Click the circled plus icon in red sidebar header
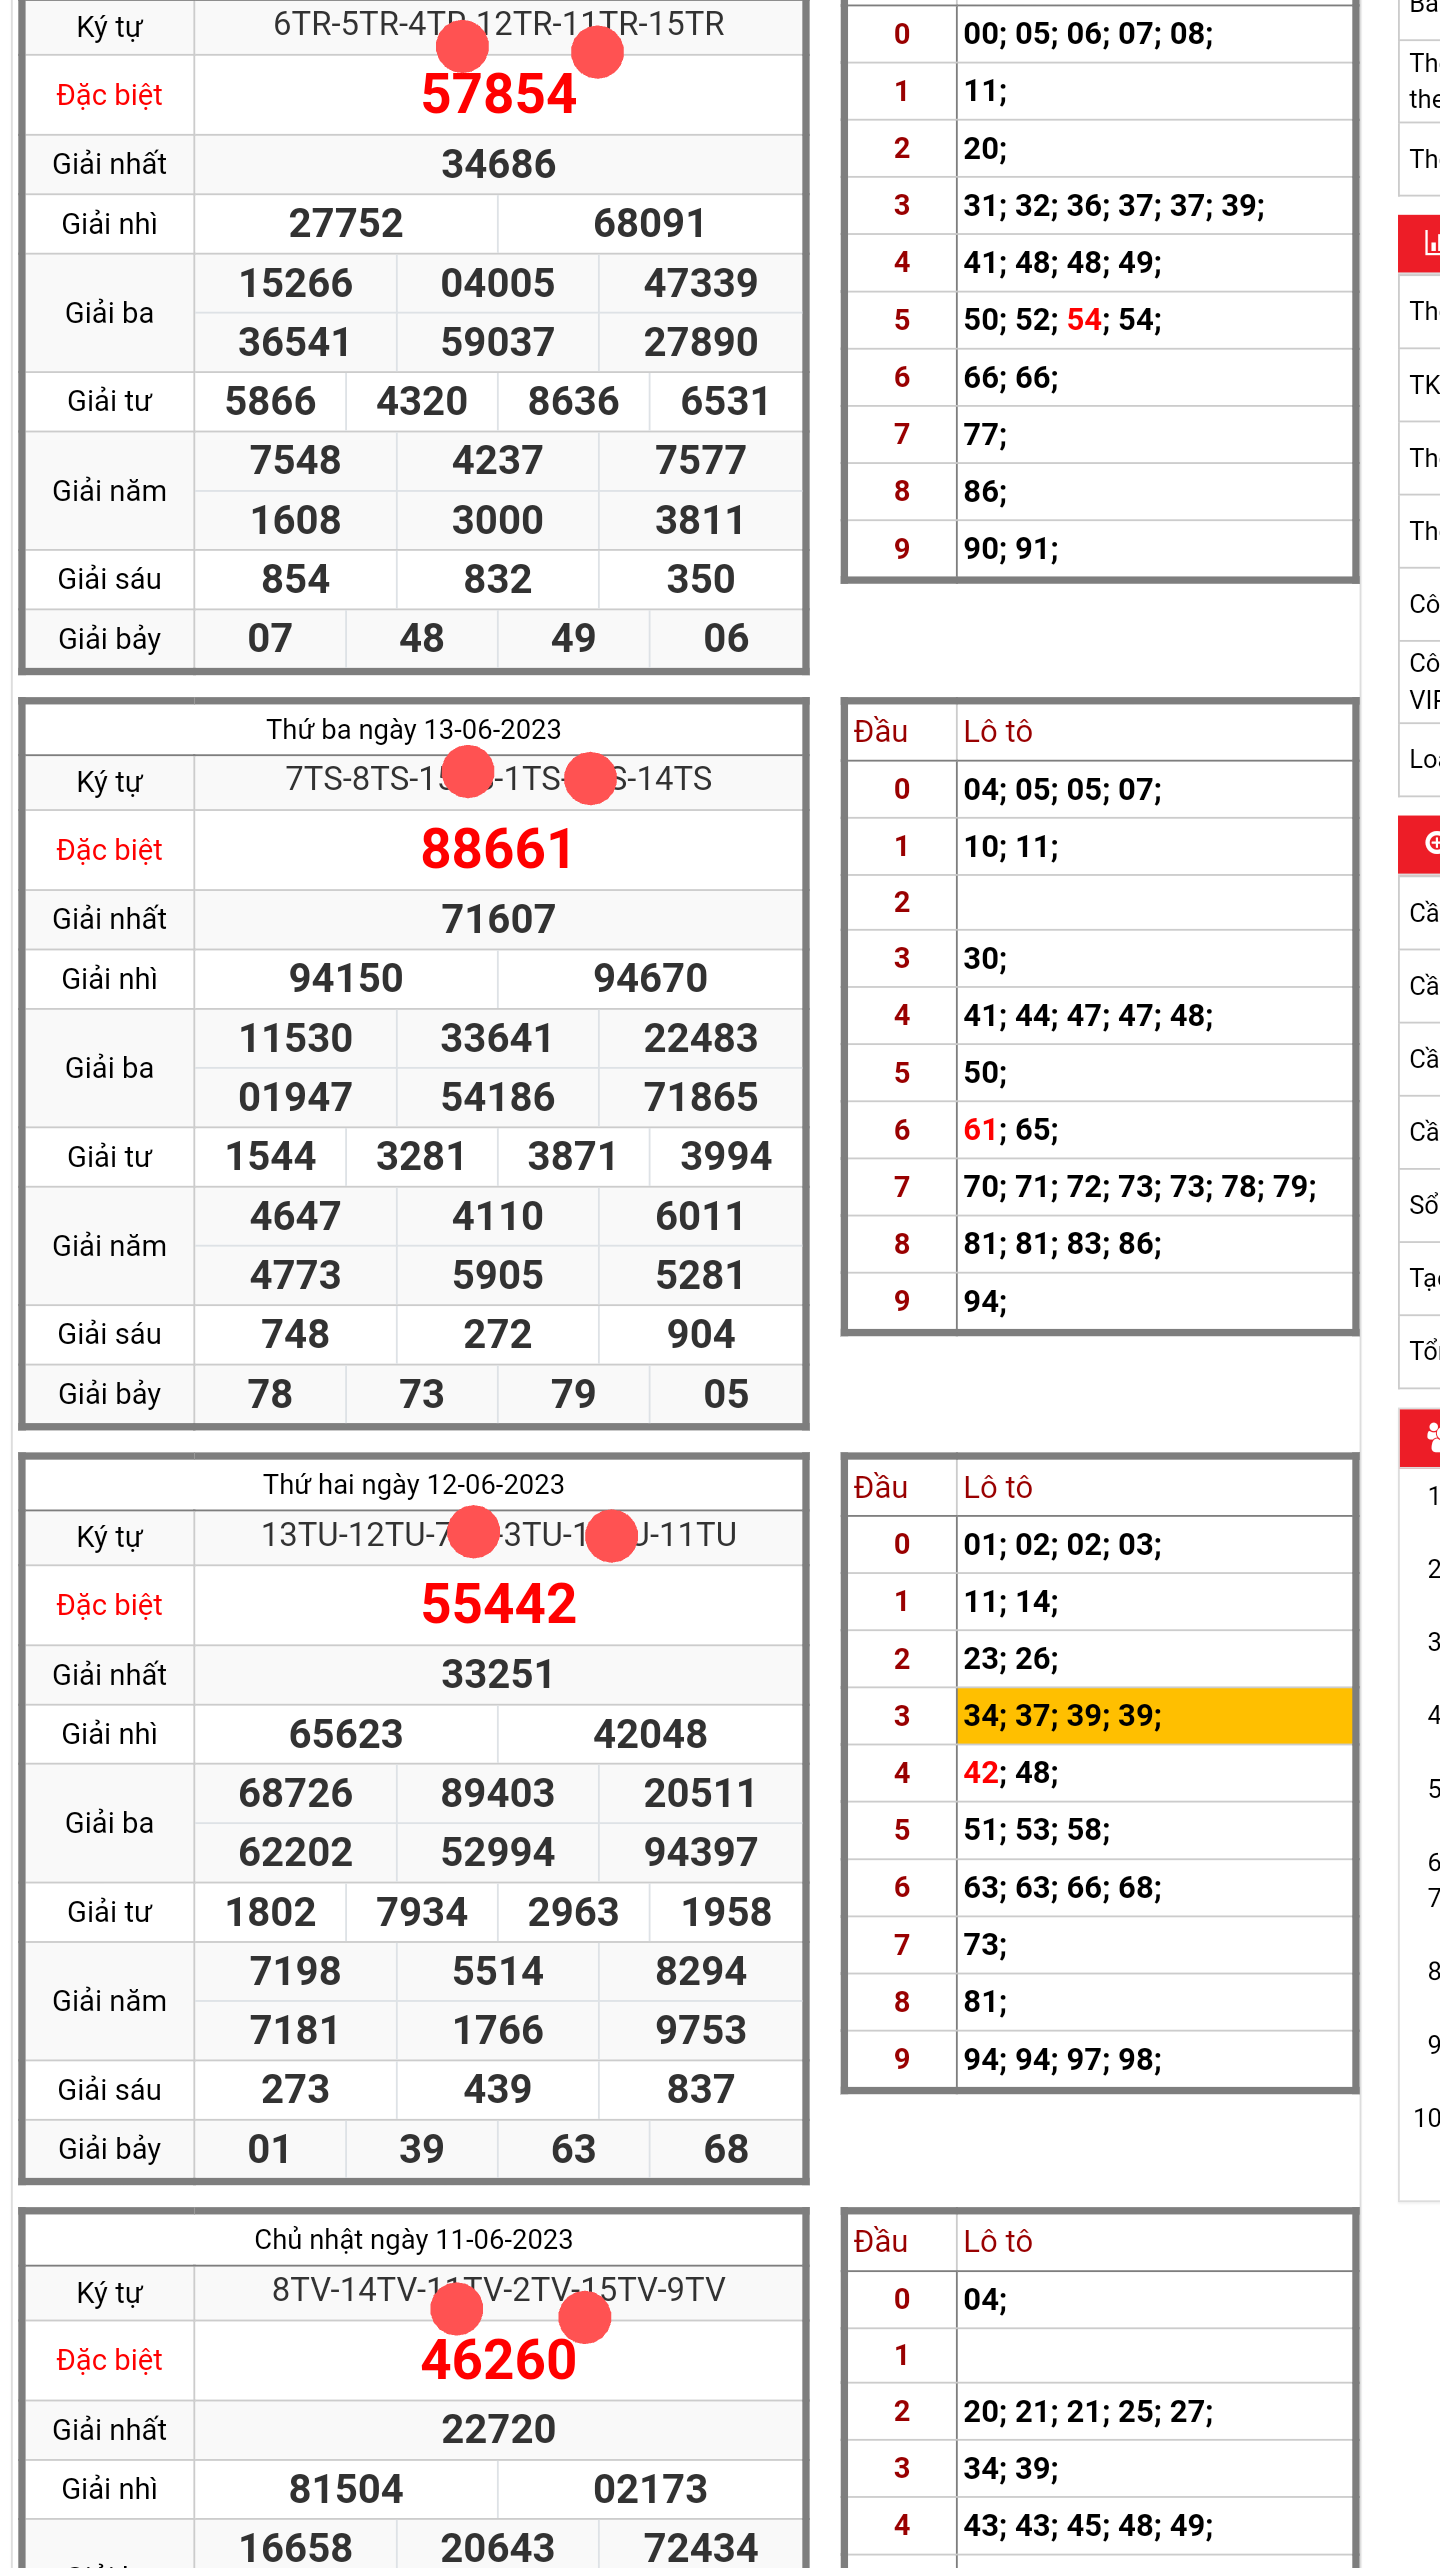Screen dimensions: 1440x2568 pyautogui.click(x=1432, y=844)
